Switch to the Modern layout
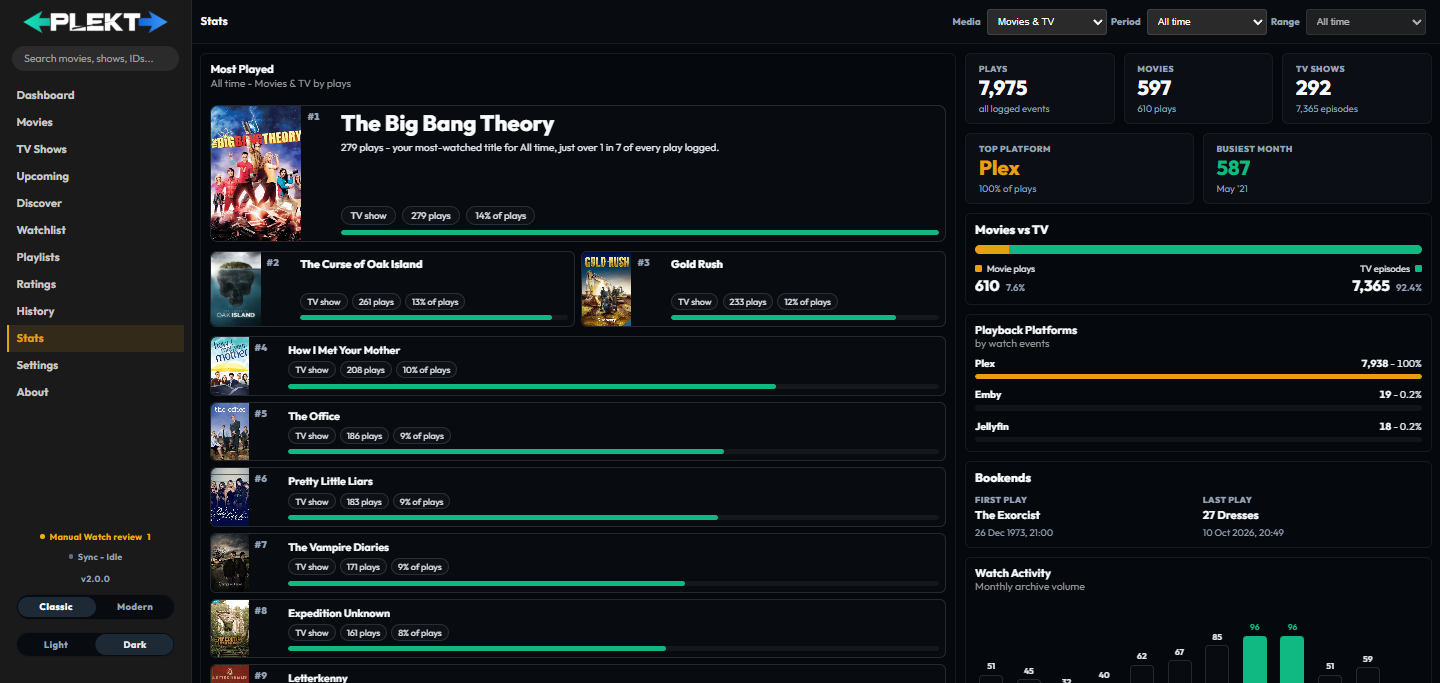 [x=135, y=607]
